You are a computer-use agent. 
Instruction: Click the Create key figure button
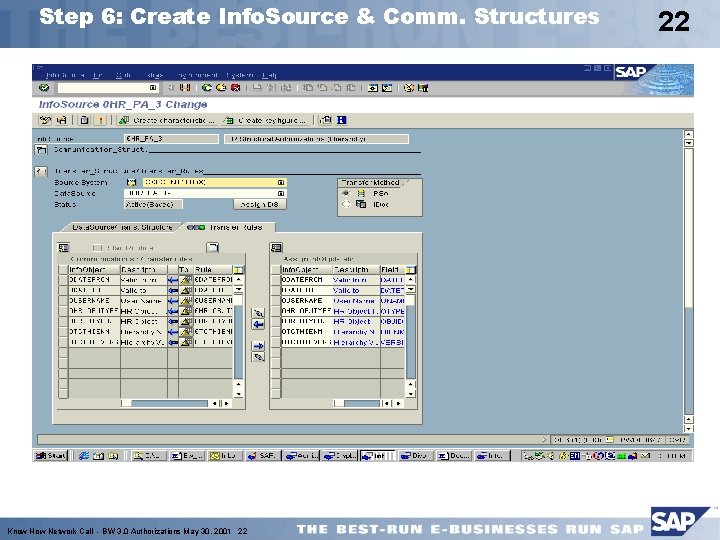264,120
